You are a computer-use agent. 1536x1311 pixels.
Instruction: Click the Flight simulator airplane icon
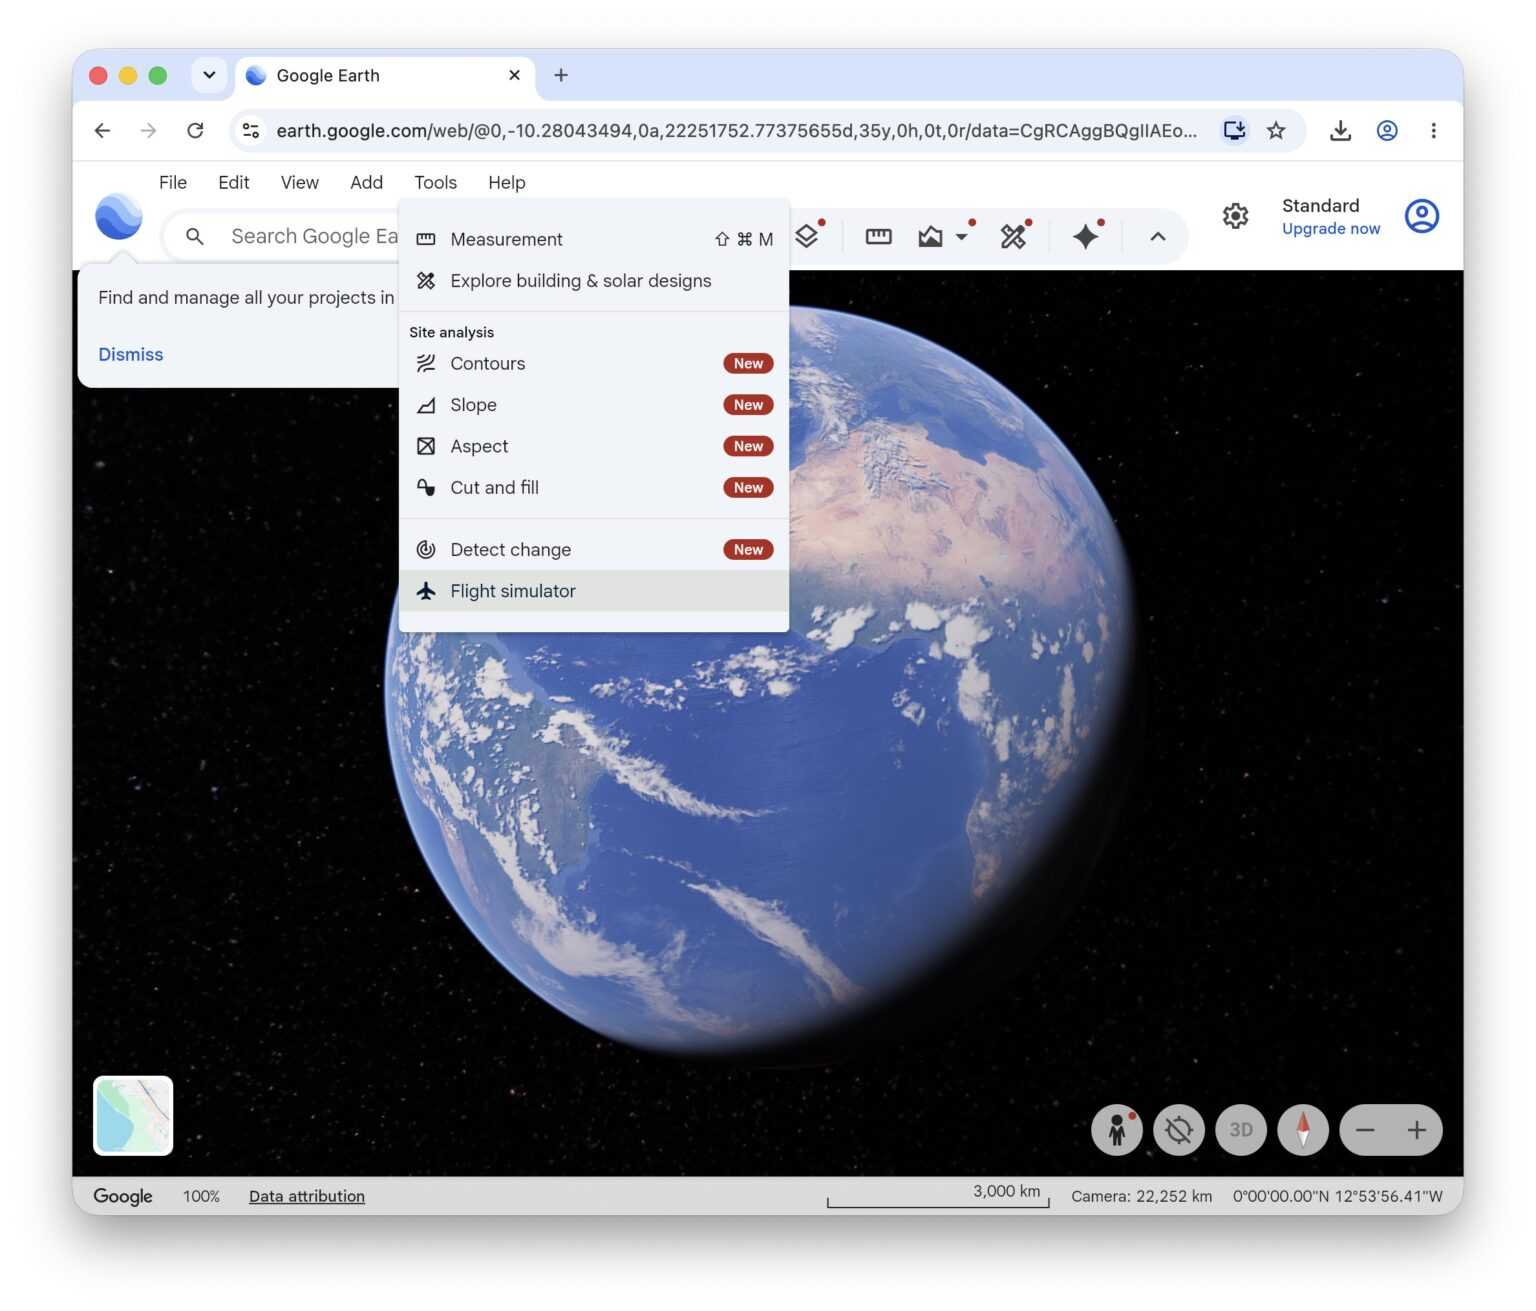(426, 591)
